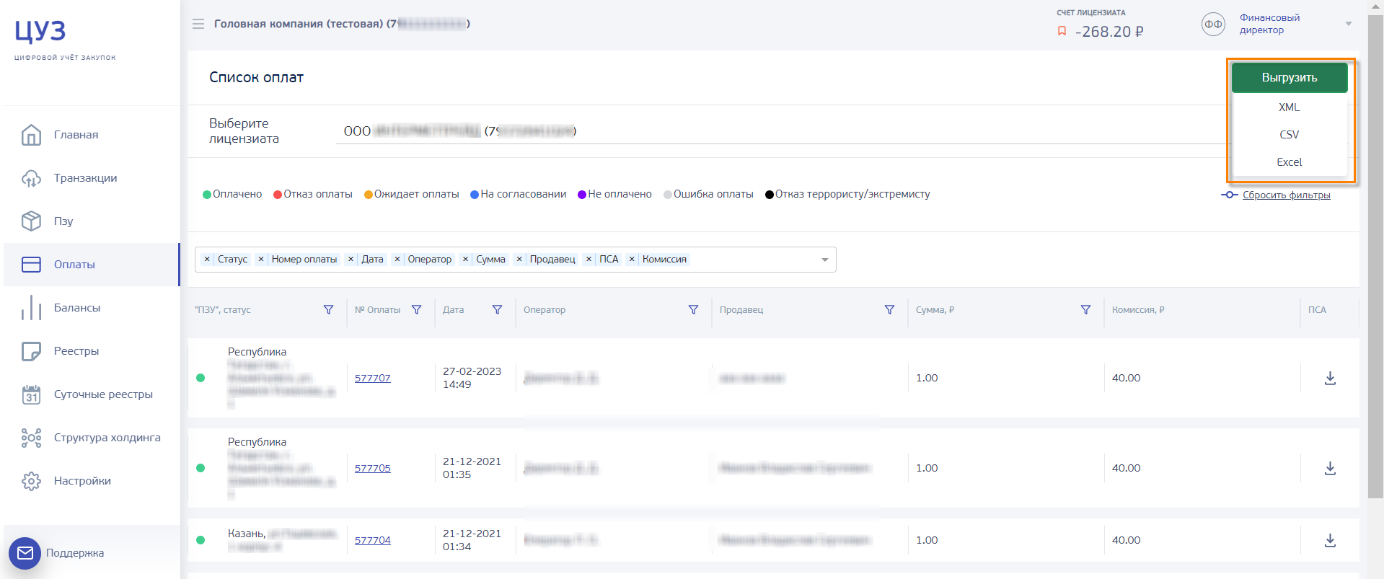
Task: Click the Сбросить фильтры link
Action: click(x=1286, y=195)
